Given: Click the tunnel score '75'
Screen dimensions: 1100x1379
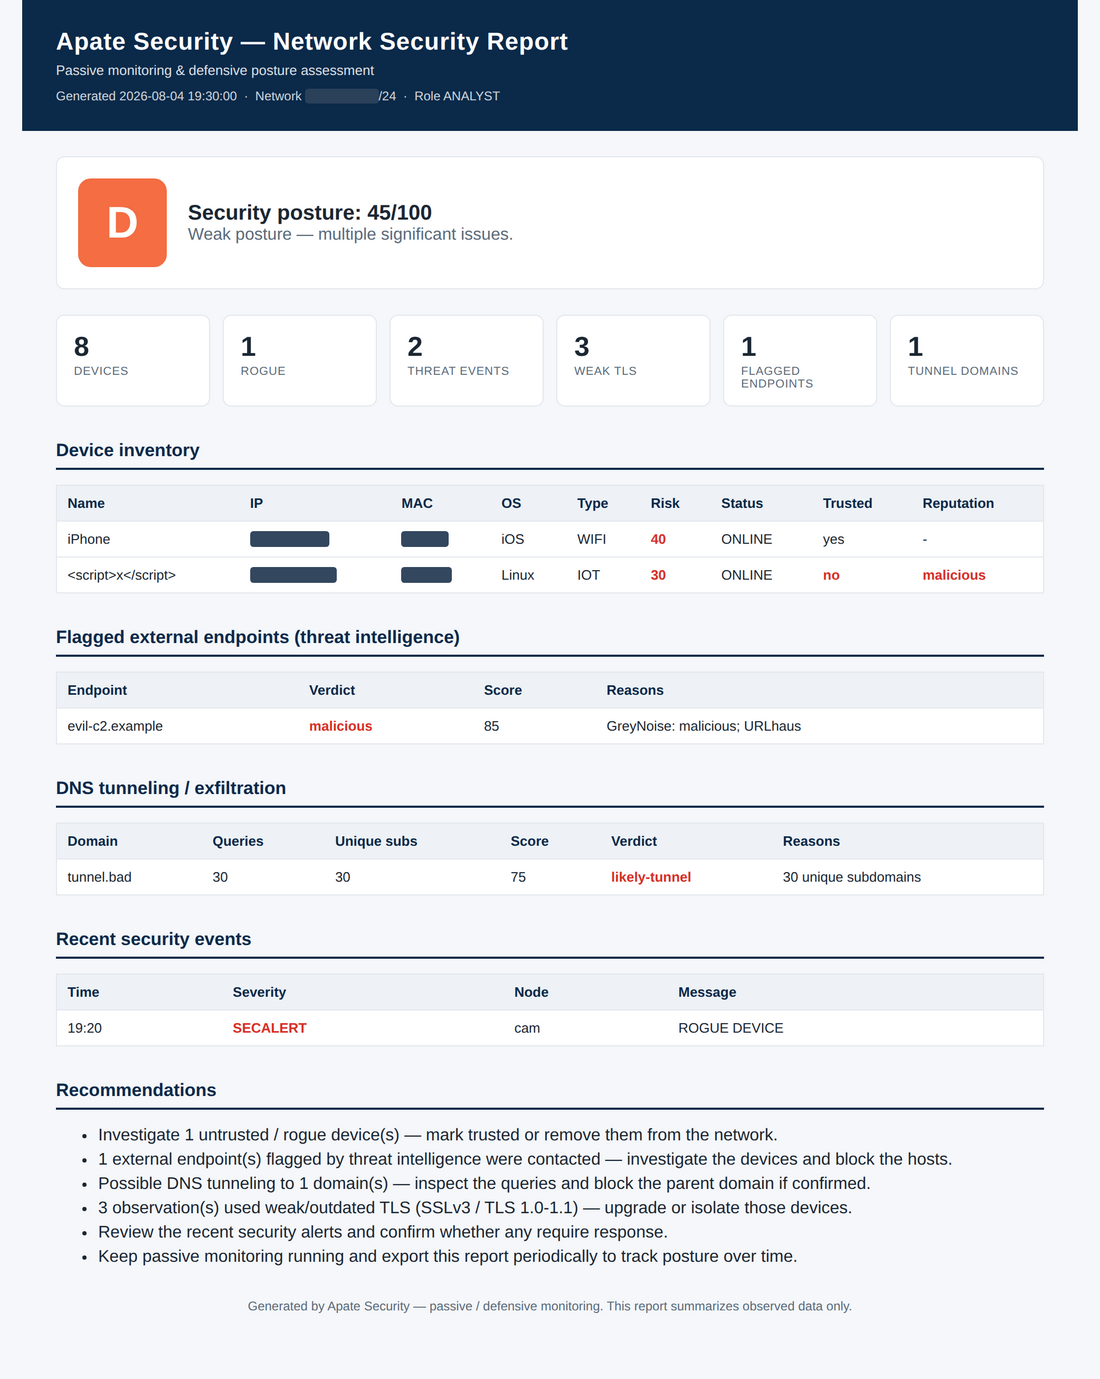Looking at the screenshot, I should click(x=518, y=877).
